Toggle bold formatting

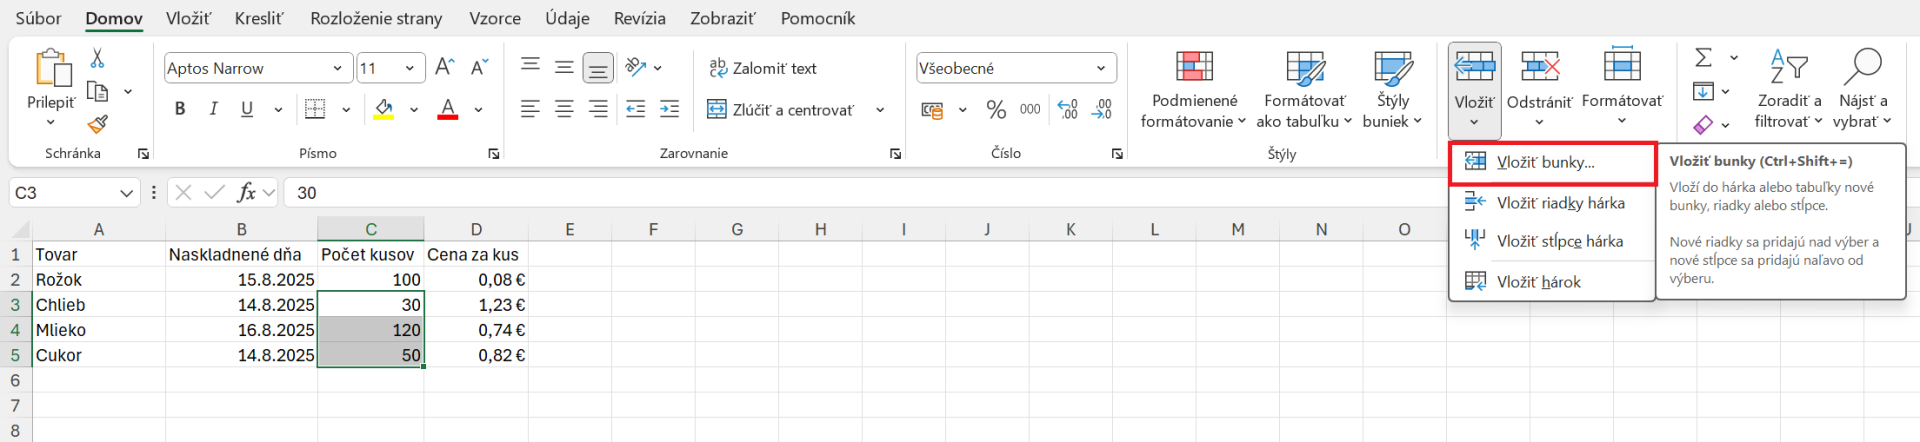click(180, 109)
